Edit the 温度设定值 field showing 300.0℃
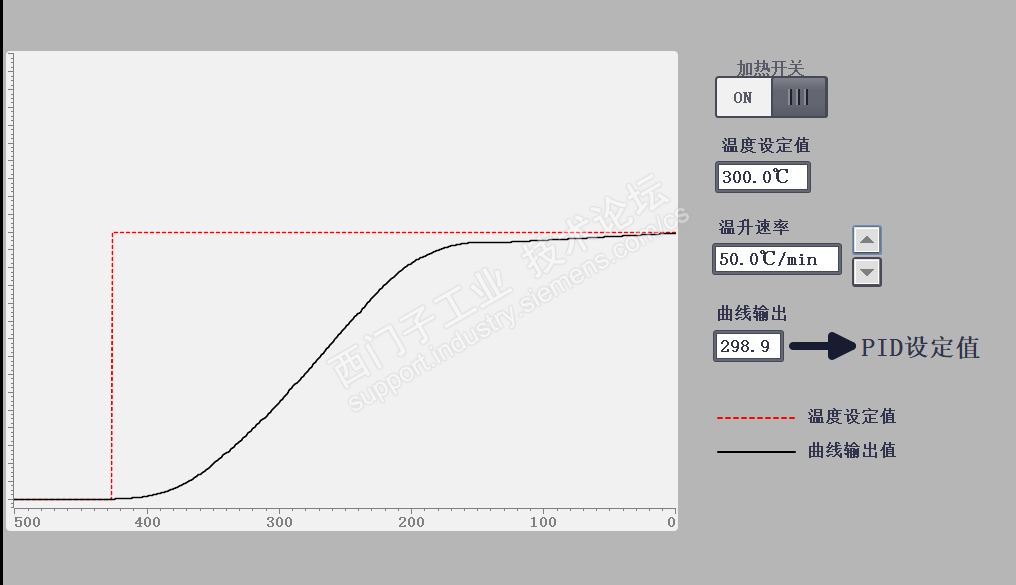Image resolution: width=1016 pixels, height=585 pixels. (x=763, y=177)
